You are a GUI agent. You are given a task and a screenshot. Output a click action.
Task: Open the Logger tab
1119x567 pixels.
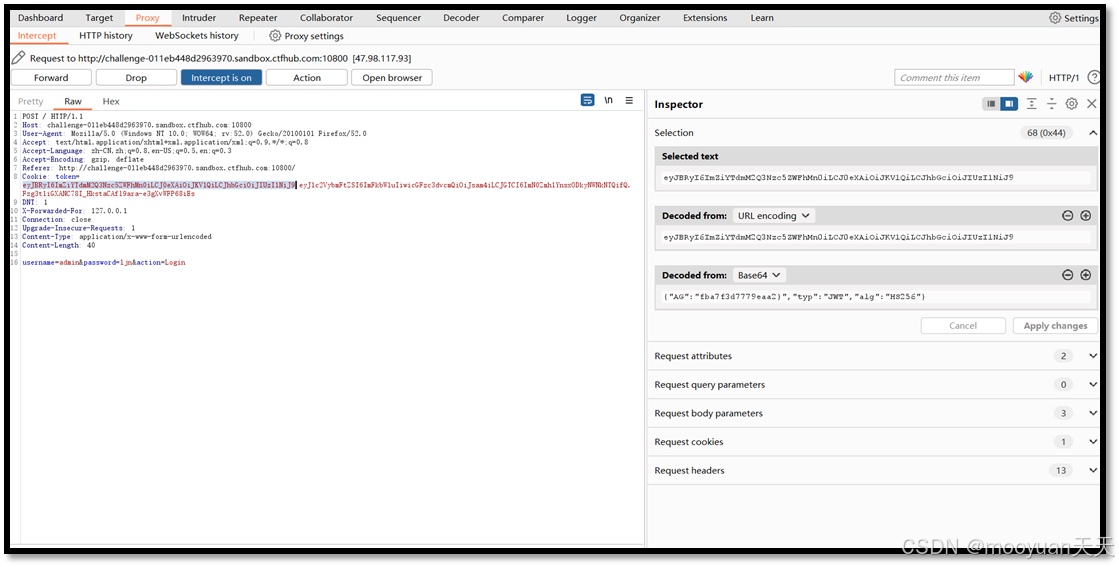click(582, 18)
